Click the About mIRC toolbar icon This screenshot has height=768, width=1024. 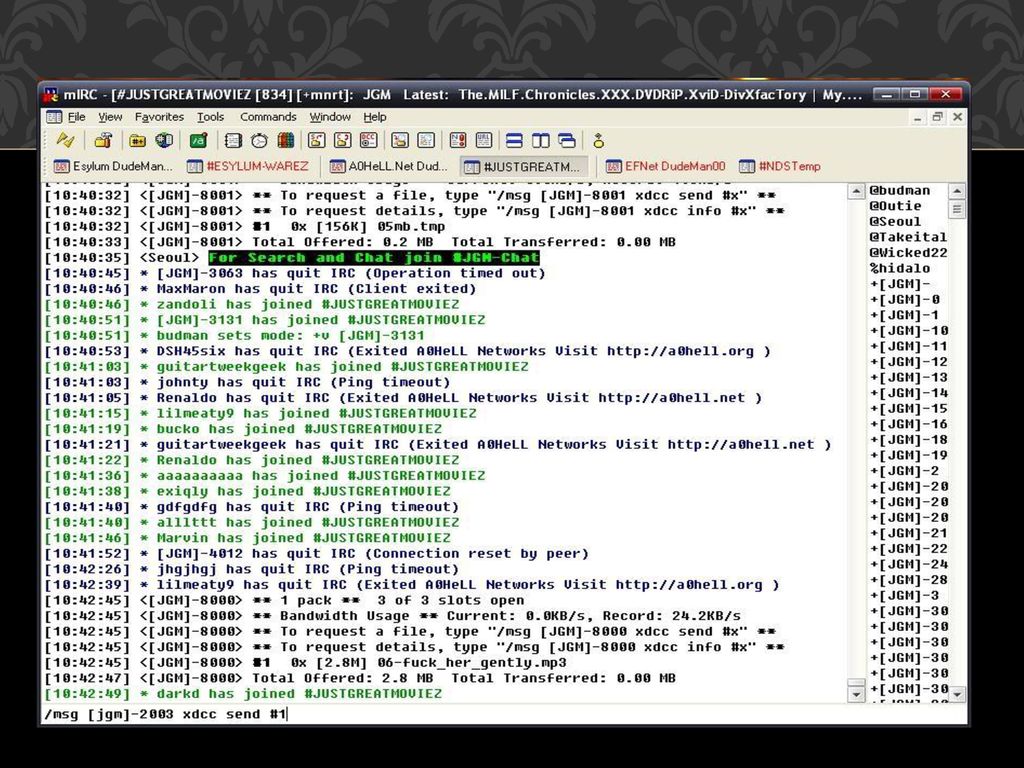pos(598,140)
